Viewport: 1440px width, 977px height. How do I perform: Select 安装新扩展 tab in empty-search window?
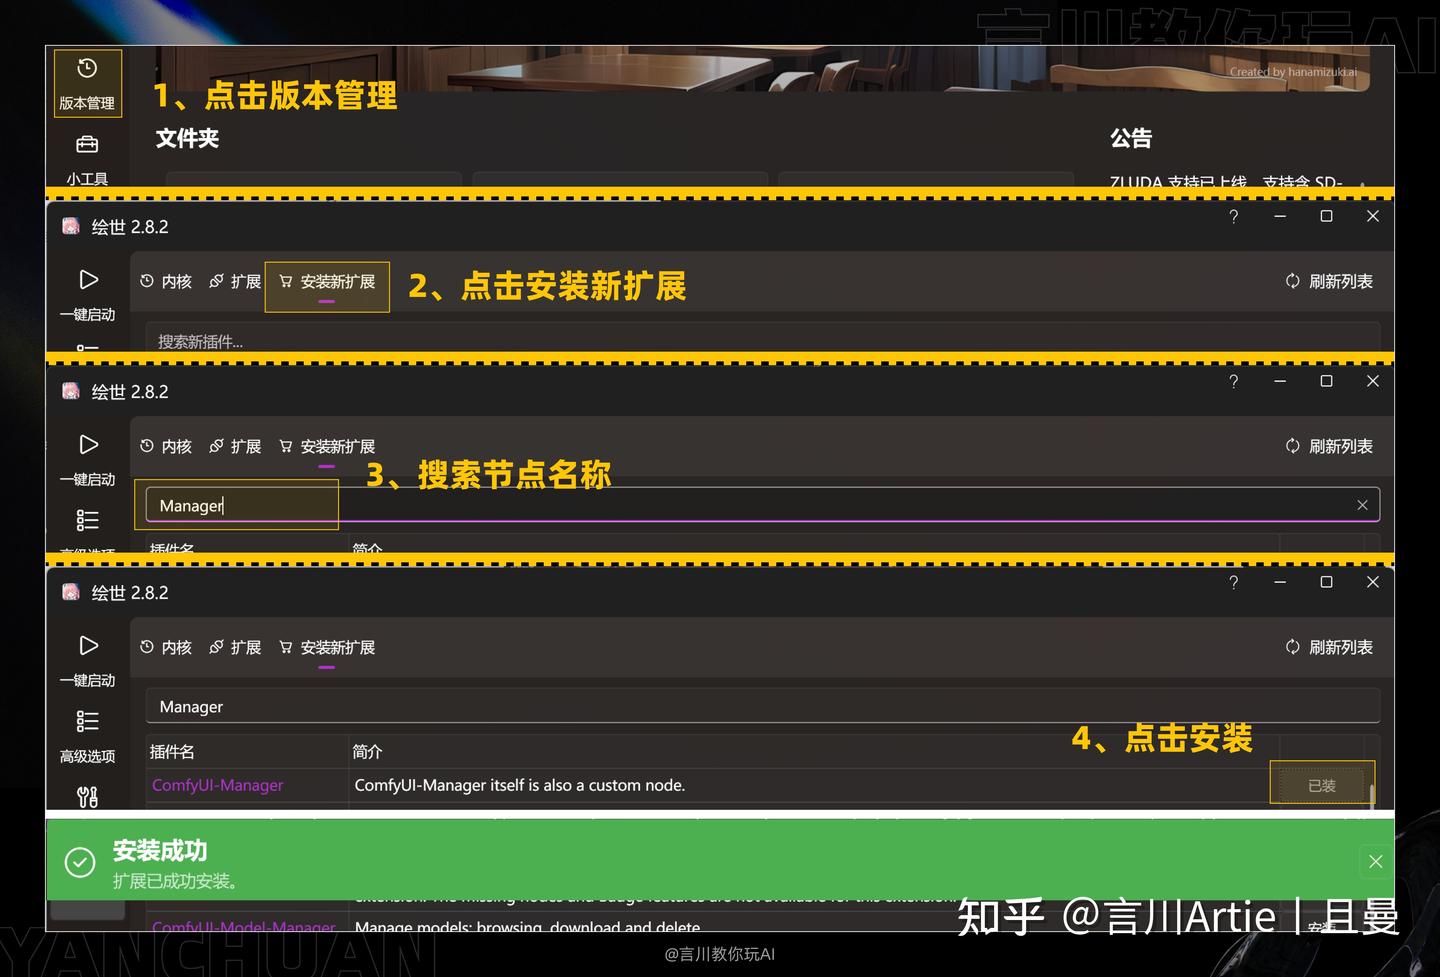[327, 282]
